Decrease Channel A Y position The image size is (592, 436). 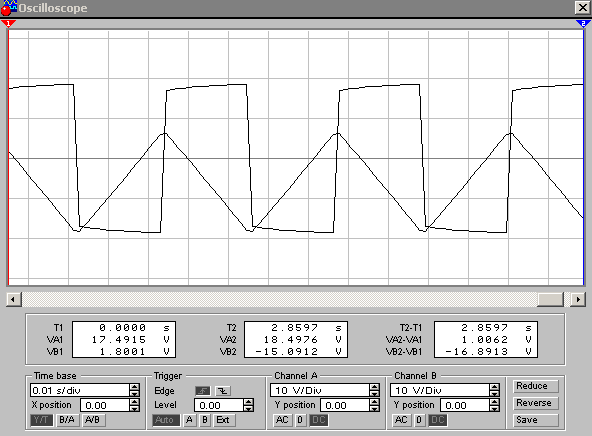pos(375,408)
